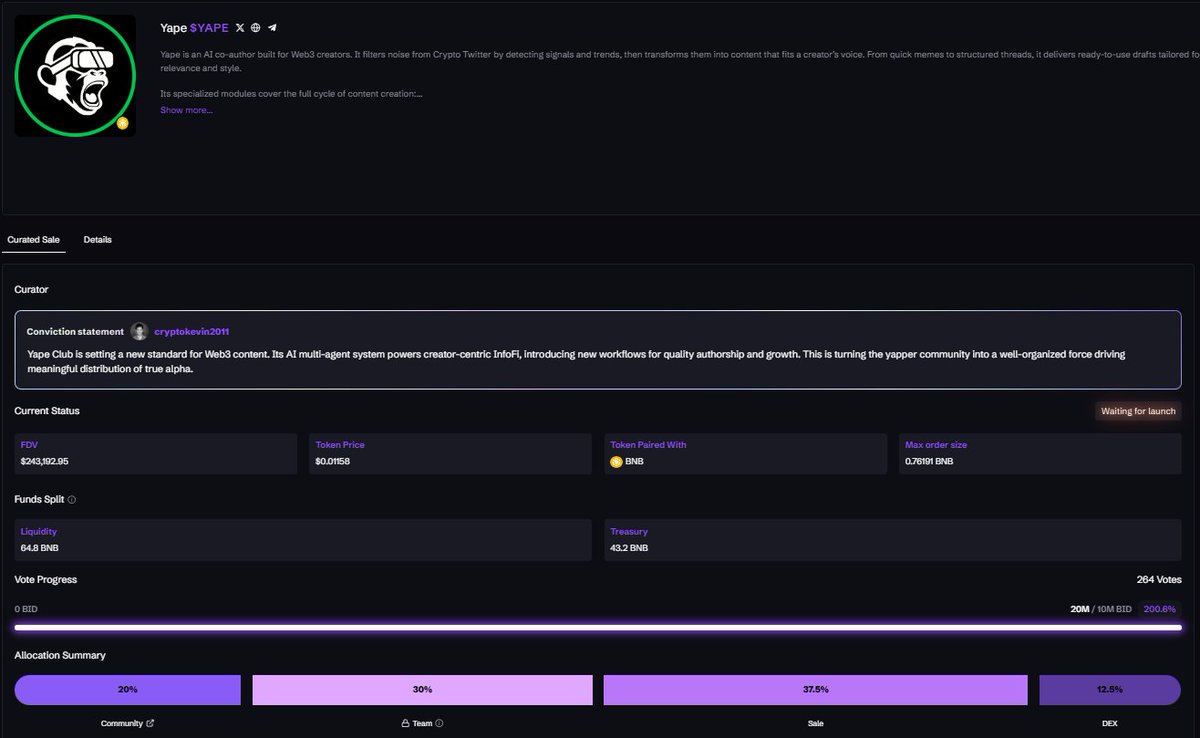Click the Liquidity value 64.8 BNB

point(40,548)
